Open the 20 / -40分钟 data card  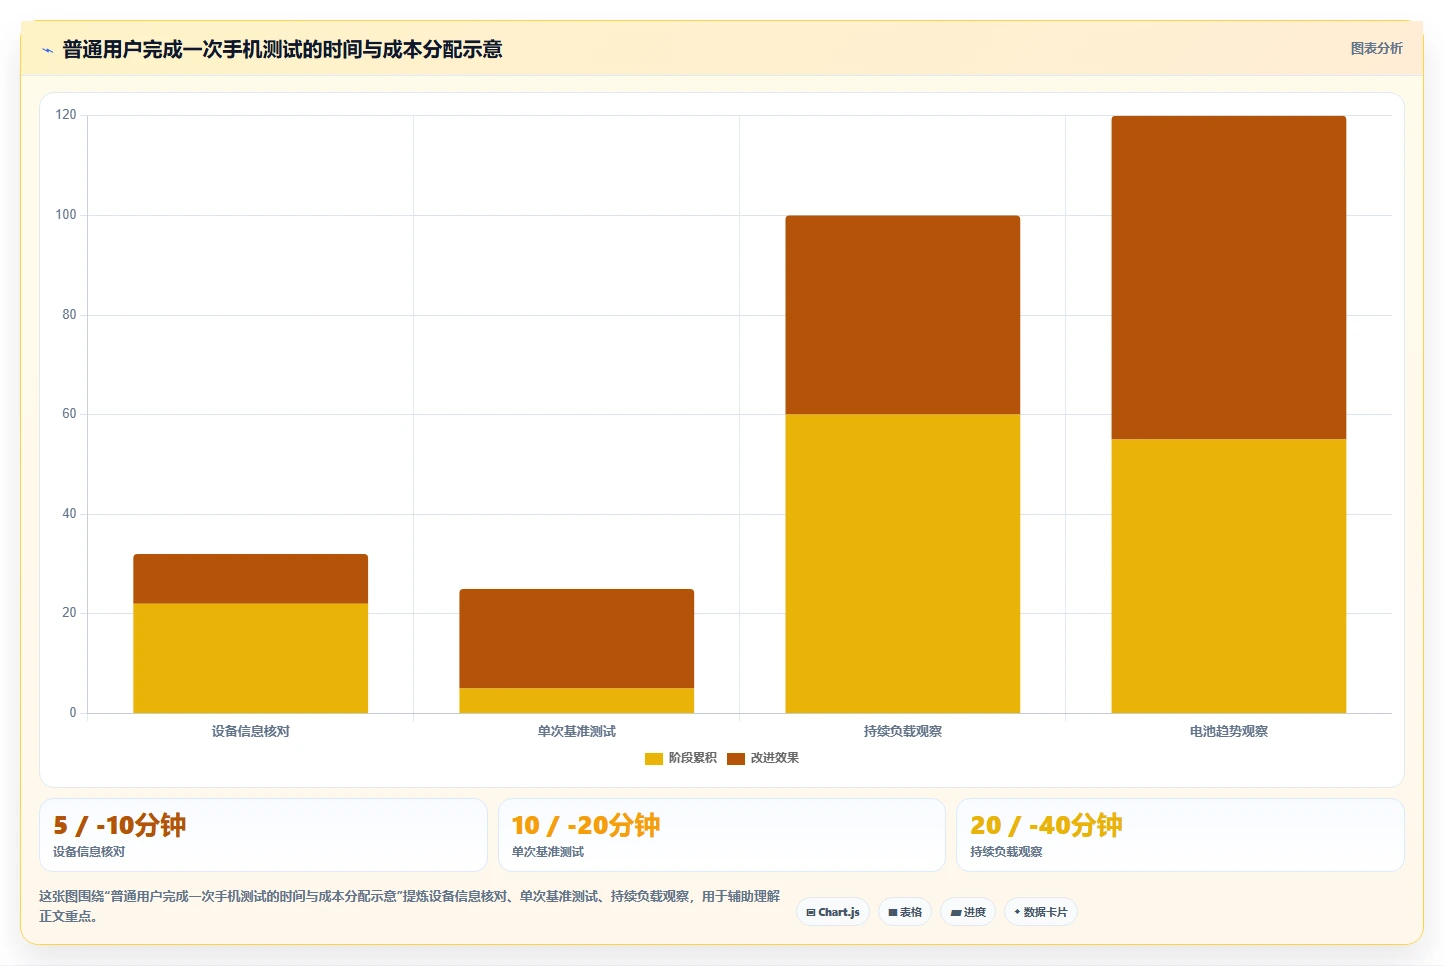1180,835
